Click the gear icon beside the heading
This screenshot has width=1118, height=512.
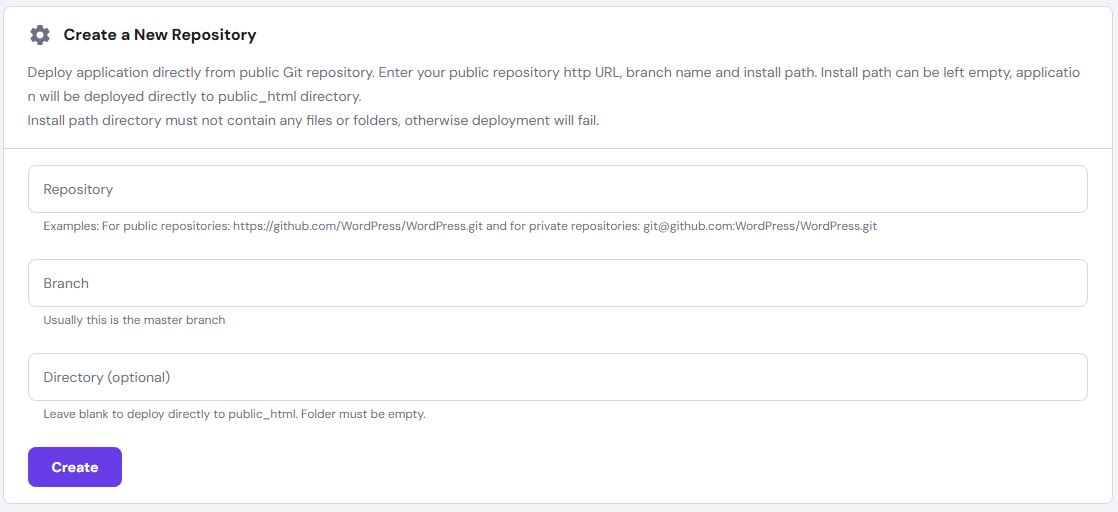(x=40, y=35)
